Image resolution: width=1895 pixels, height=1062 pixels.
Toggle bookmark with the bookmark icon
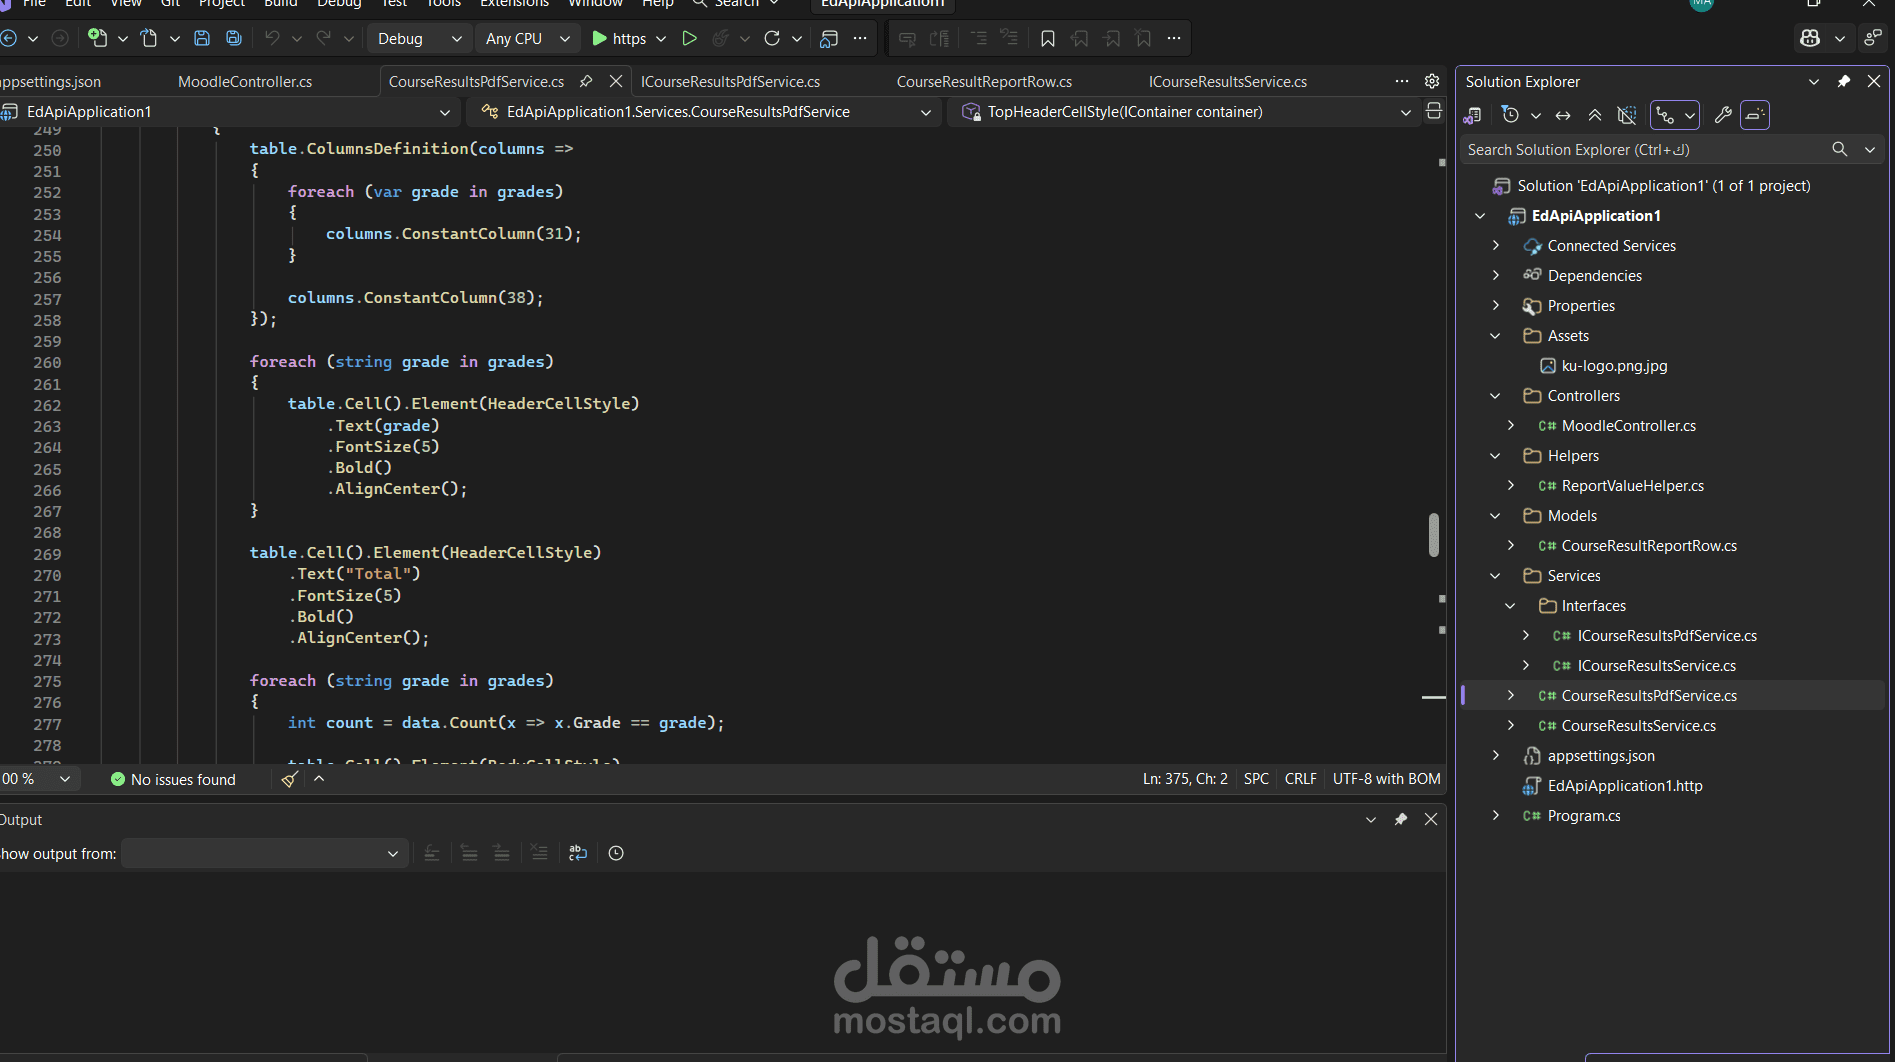1048,38
